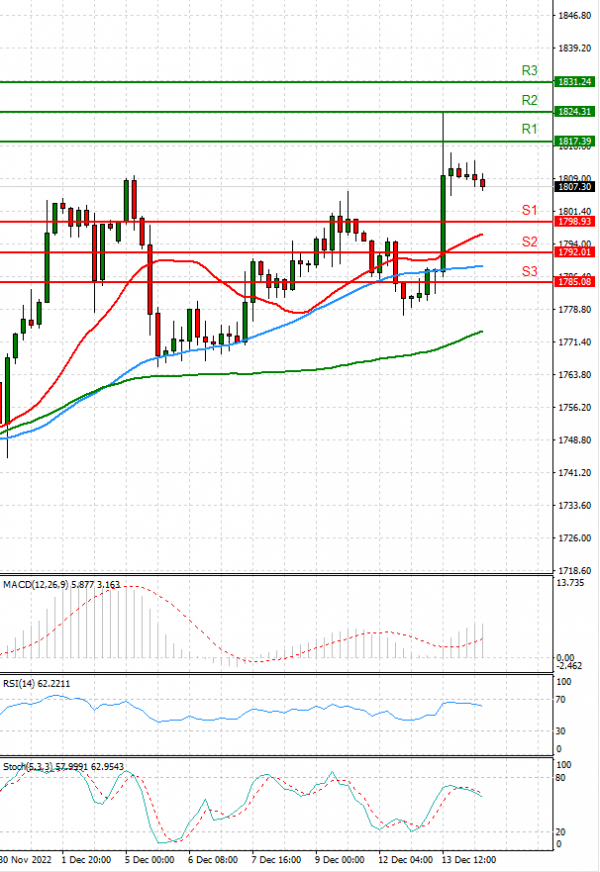Click the R3 resistance label
This screenshot has height=872, width=600.
click(x=530, y=71)
